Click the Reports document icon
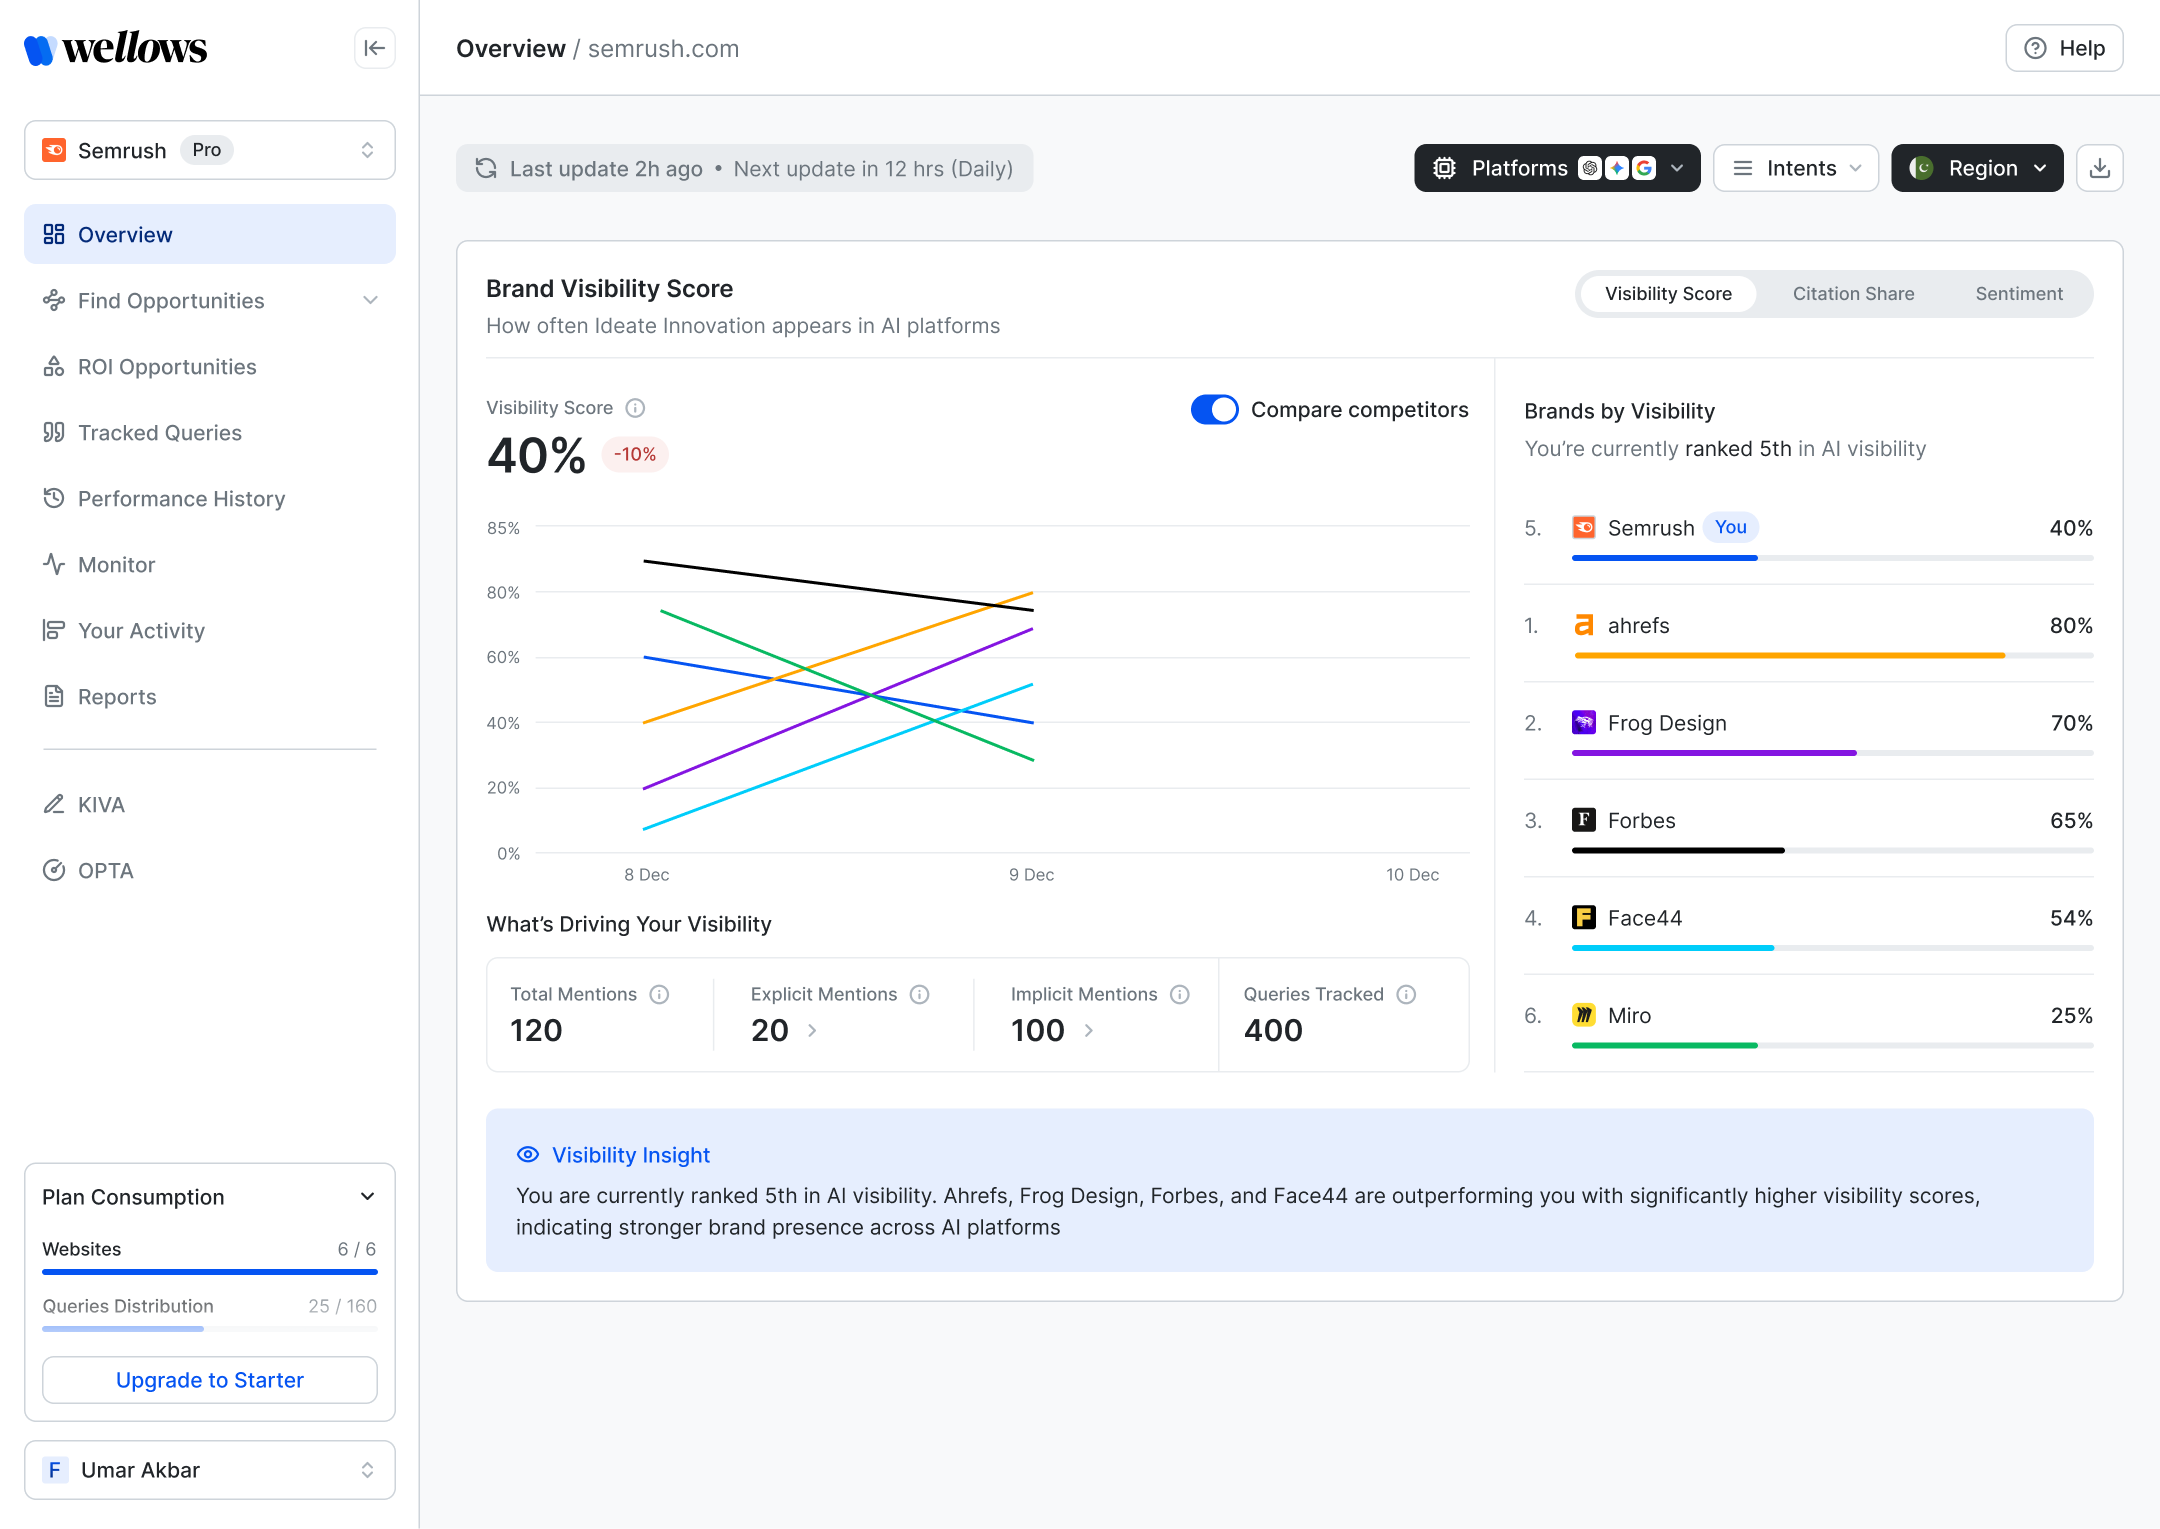The width and height of the screenshot is (2160, 1529). pyautogui.click(x=54, y=696)
